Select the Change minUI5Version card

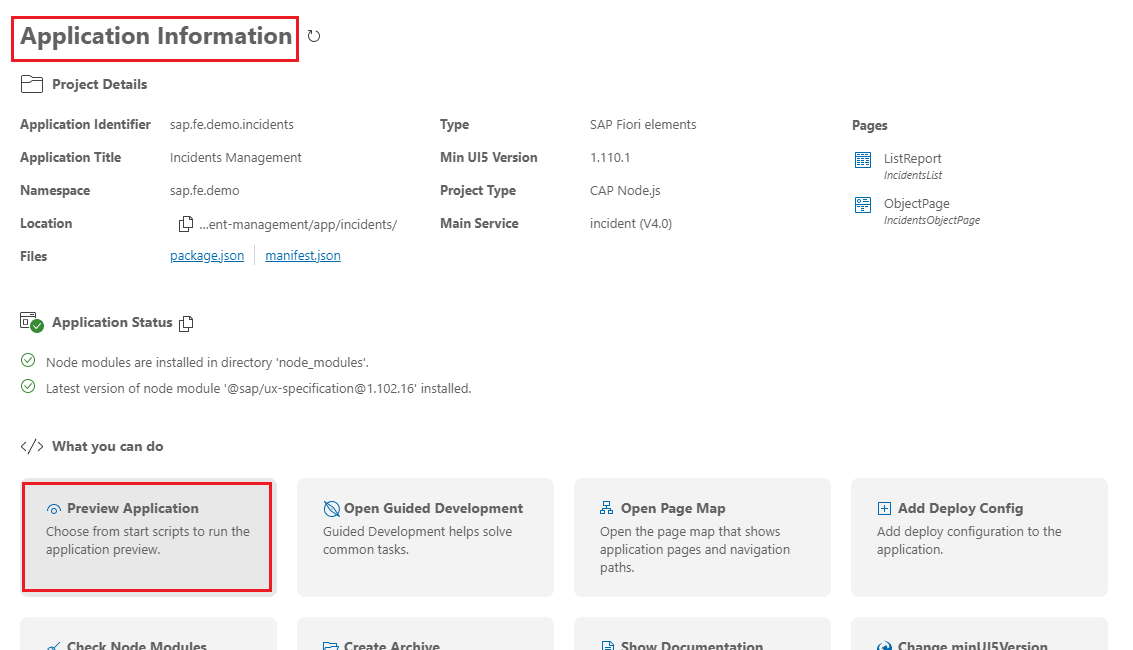[979, 633]
